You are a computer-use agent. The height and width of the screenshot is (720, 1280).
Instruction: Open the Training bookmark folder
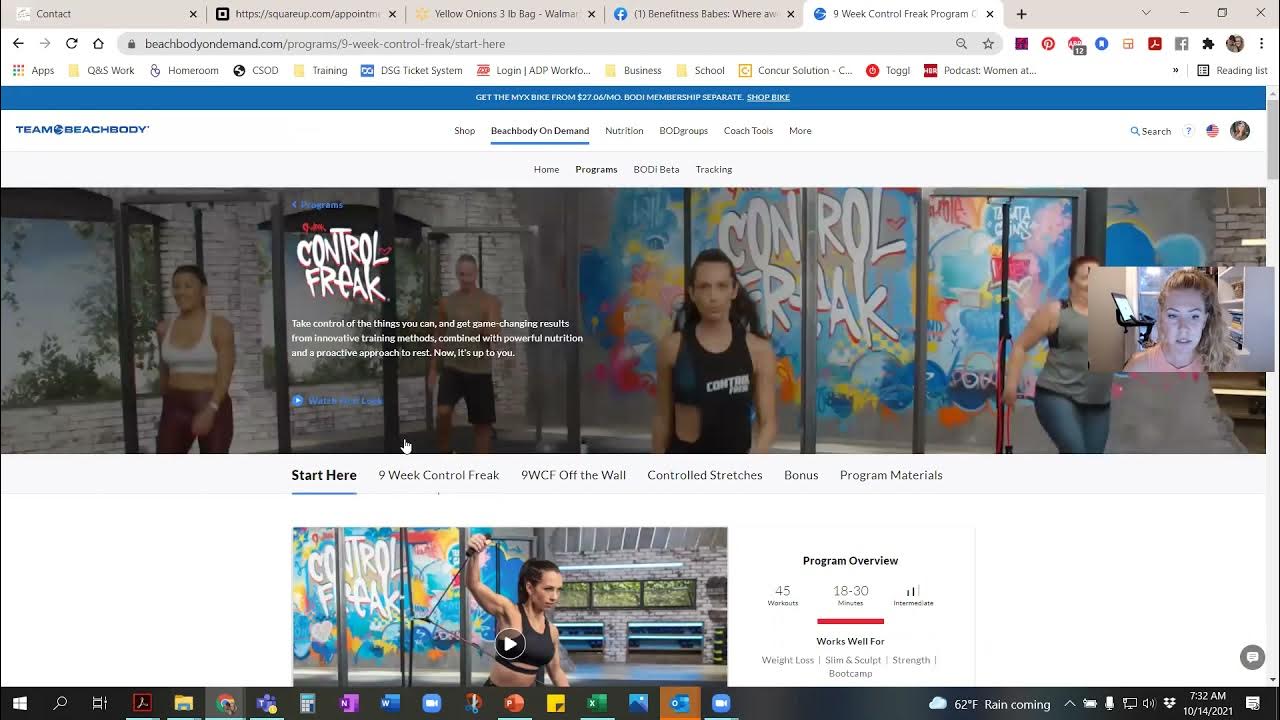coord(320,70)
